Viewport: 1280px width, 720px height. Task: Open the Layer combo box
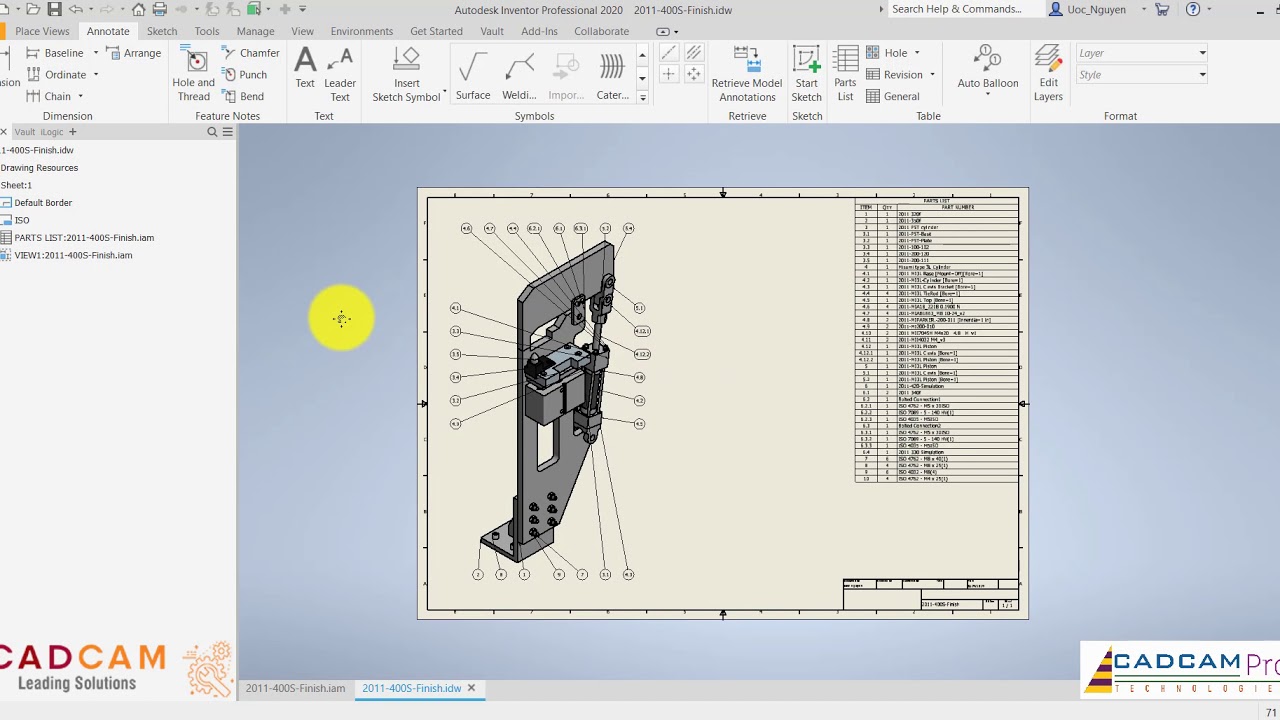pos(1142,53)
